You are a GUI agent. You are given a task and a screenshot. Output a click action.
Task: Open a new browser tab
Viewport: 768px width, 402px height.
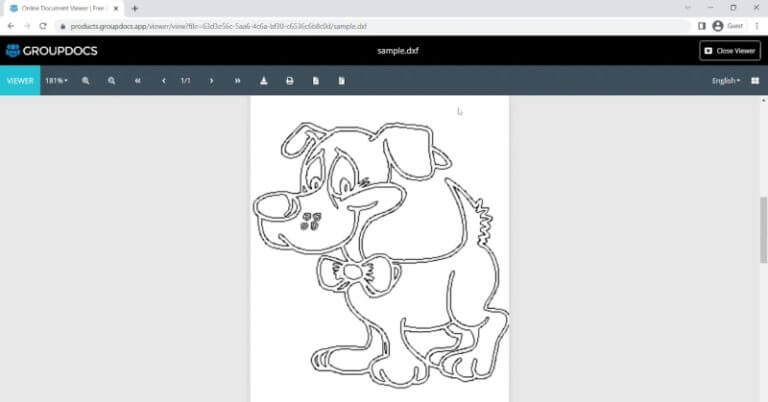click(135, 8)
